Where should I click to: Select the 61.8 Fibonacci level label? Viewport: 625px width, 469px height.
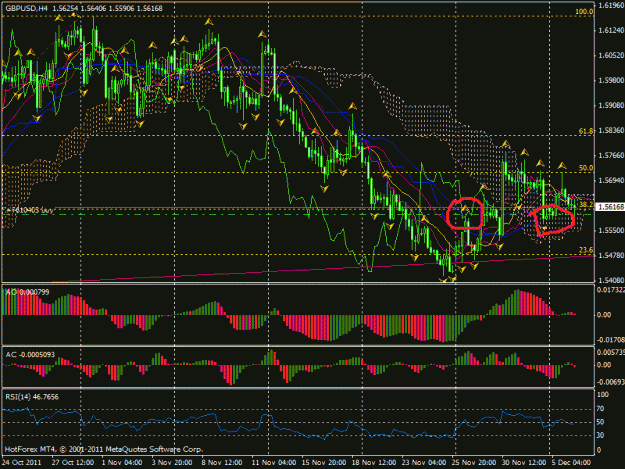tap(585, 131)
